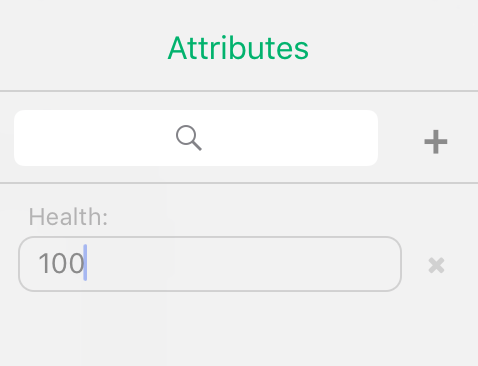Select the Attributes panel title
Image resolution: width=478 pixels, height=366 pixels.
(238, 49)
